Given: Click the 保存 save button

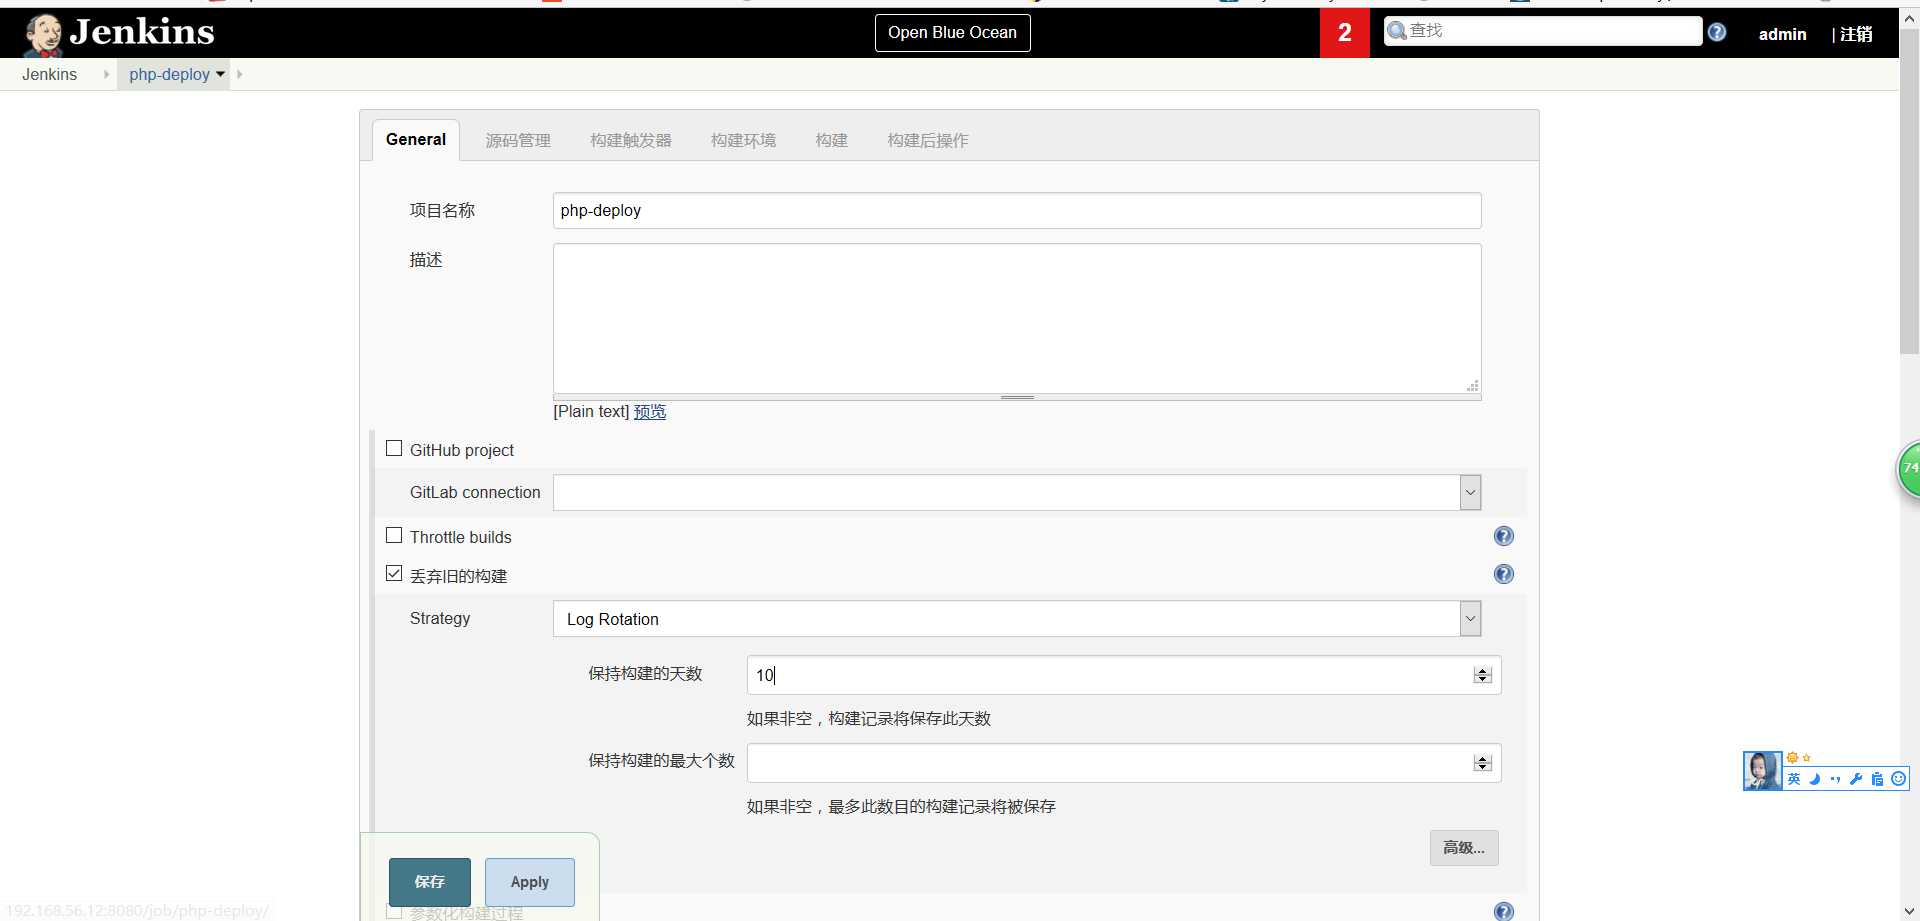Looking at the screenshot, I should tap(430, 882).
